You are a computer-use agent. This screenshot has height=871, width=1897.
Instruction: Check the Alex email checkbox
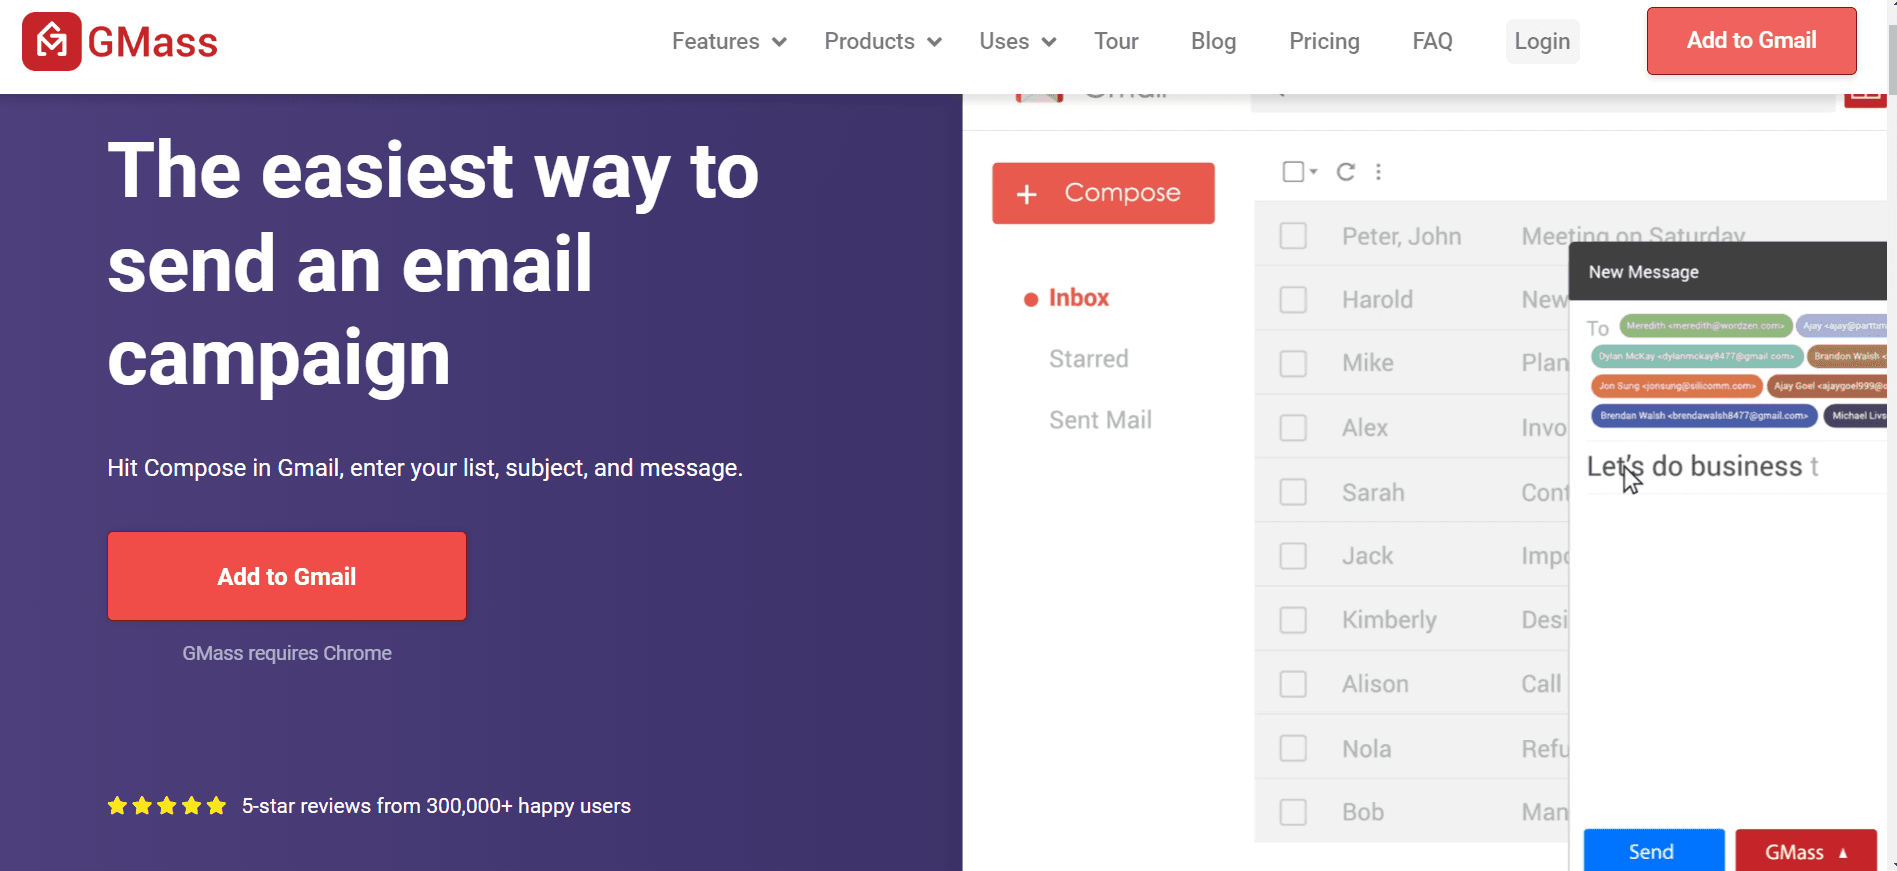[1293, 428]
